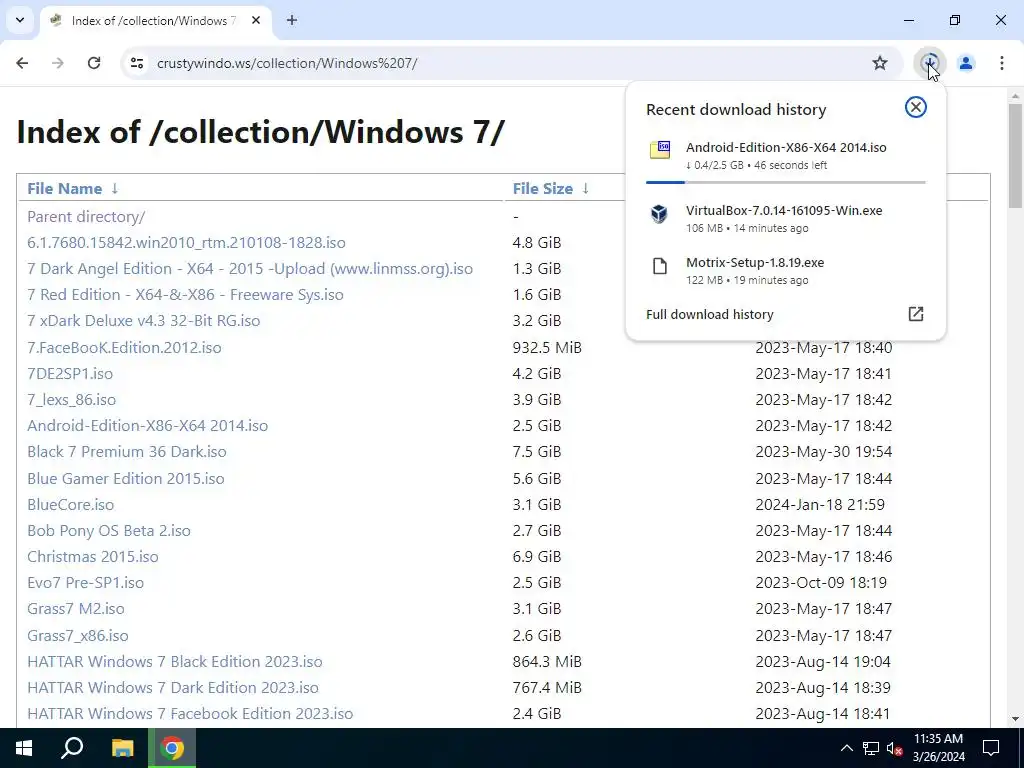Sort descending with File Size arrow
This screenshot has height=768, width=1024.
586,189
